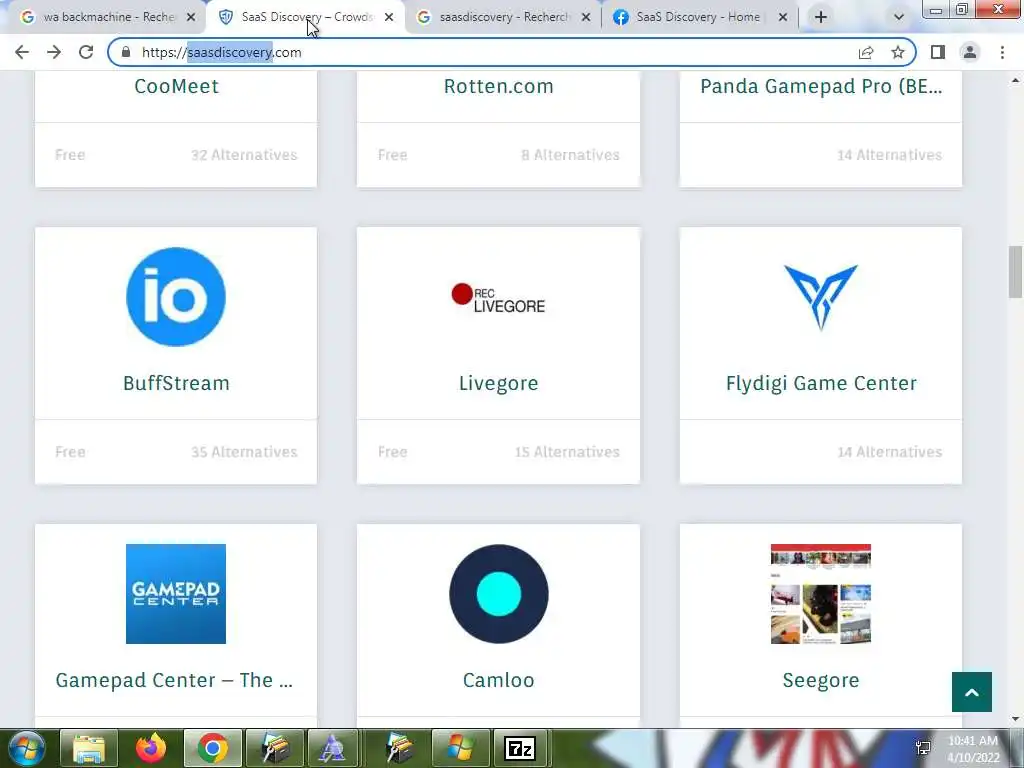The width and height of the screenshot is (1024, 768).
Task: Expand the tab search dropdown
Action: pyautogui.click(x=899, y=18)
